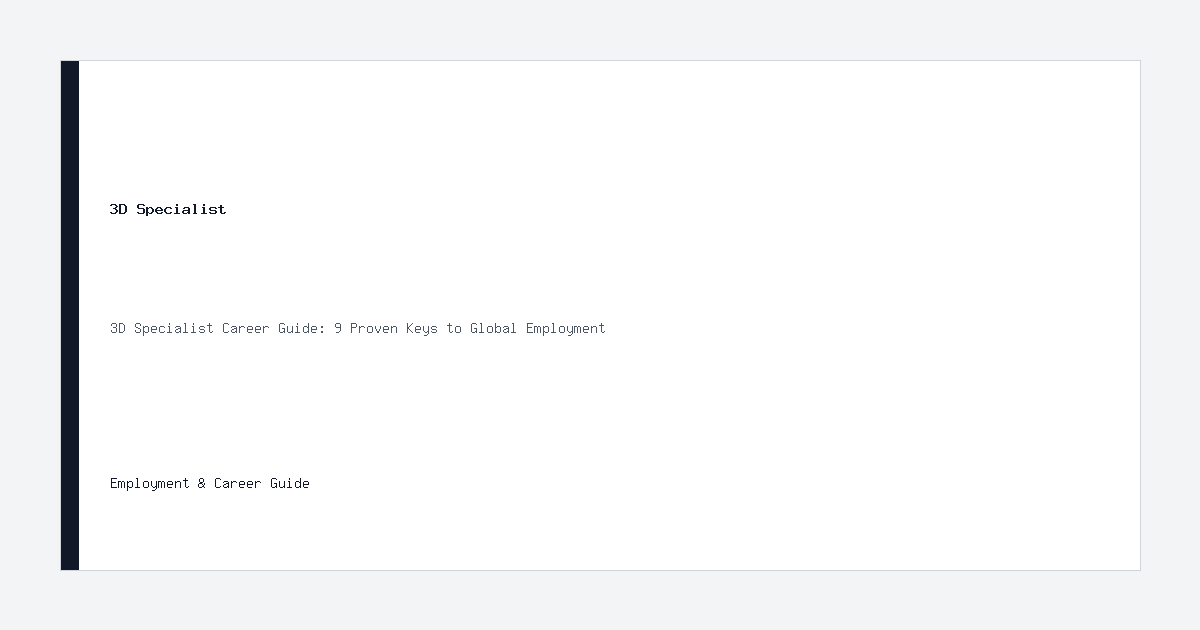Click "Career Guide" in the bottom label
Screen dimensions: 1200x630
tap(262, 483)
